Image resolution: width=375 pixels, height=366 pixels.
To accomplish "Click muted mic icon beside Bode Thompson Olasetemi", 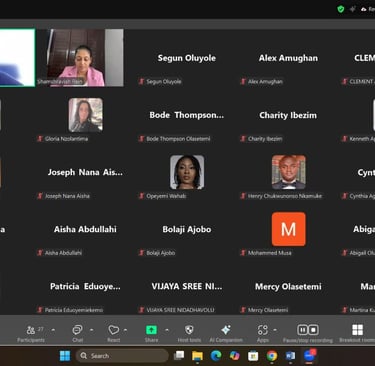I will 142,139.
